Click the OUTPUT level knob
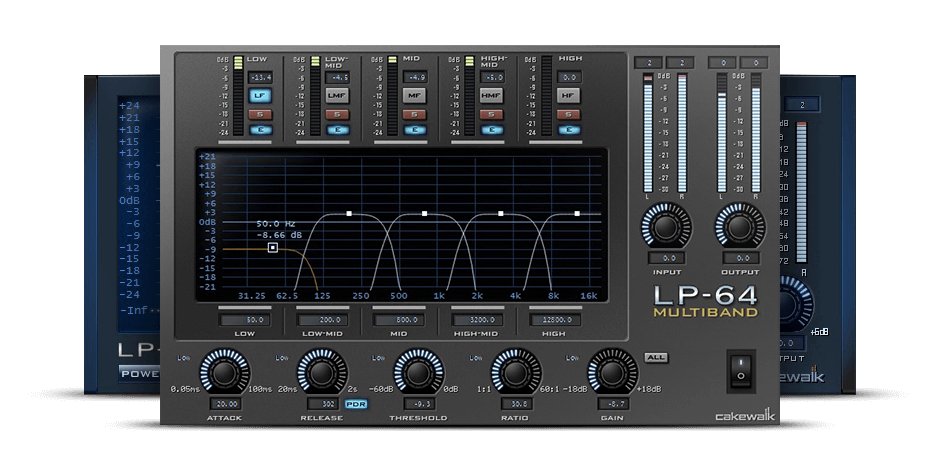 (x=740, y=227)
